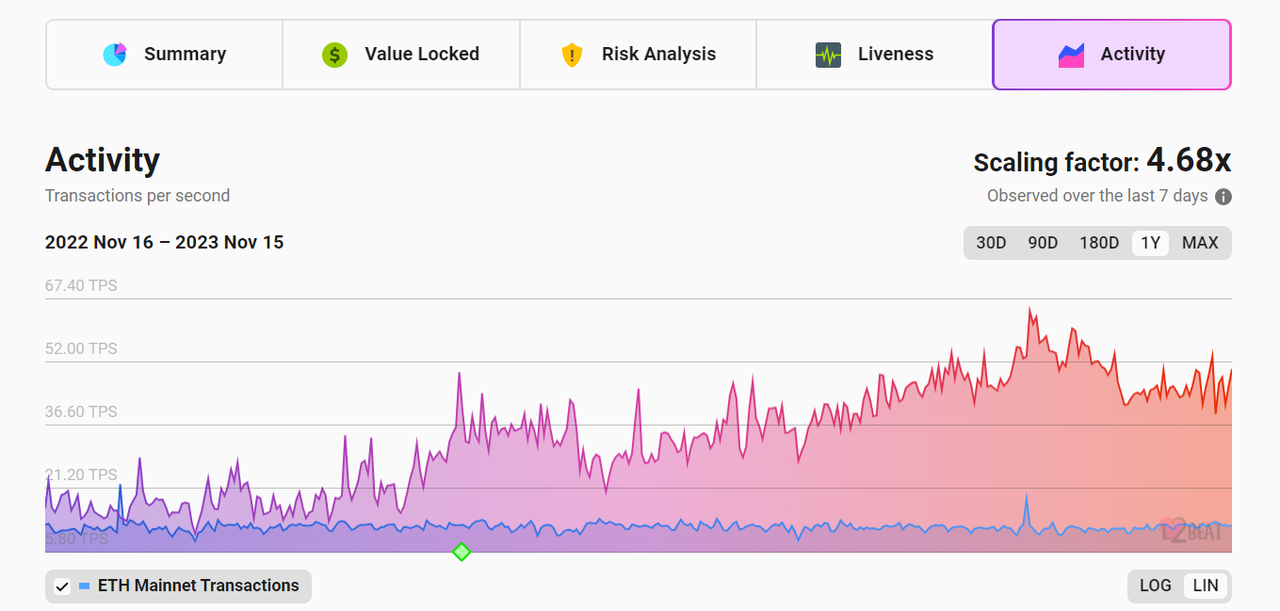Click the pie chart icon on Summary tab
Image resolution: width=1280 pixels, height=611 pixels.
[x=116, y=54]
